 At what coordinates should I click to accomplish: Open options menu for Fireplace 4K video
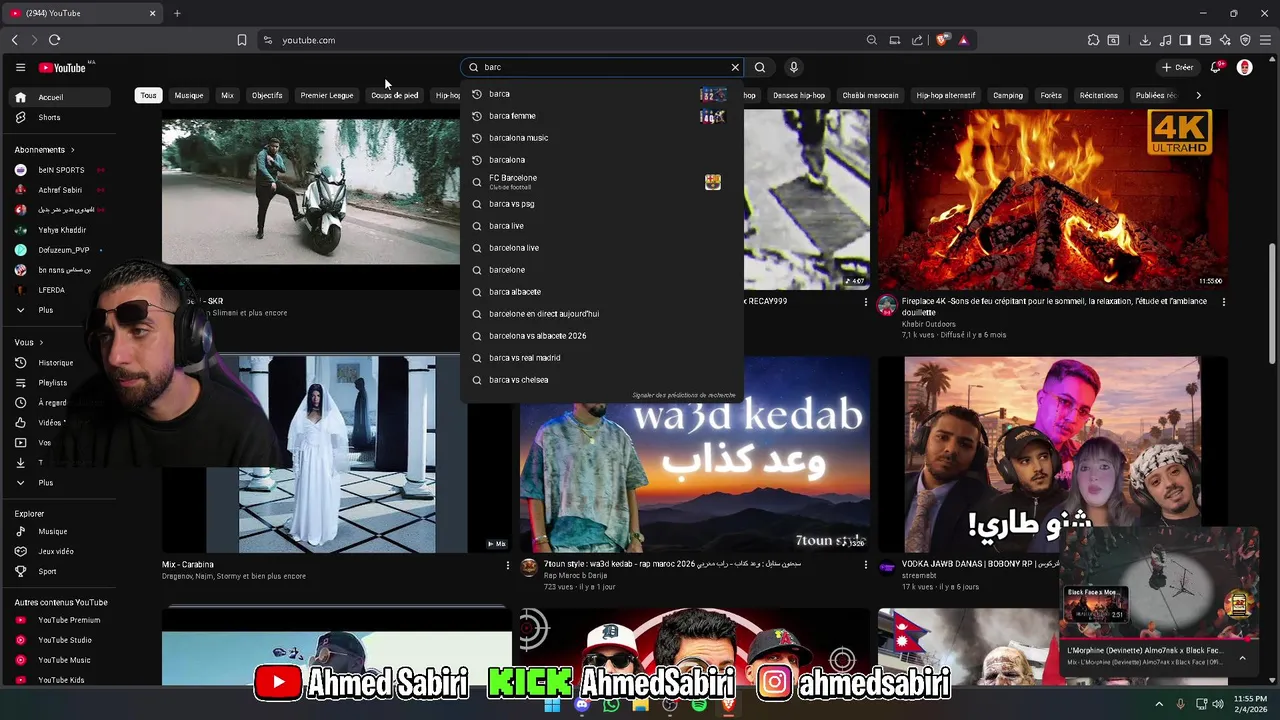[1223, 302]
